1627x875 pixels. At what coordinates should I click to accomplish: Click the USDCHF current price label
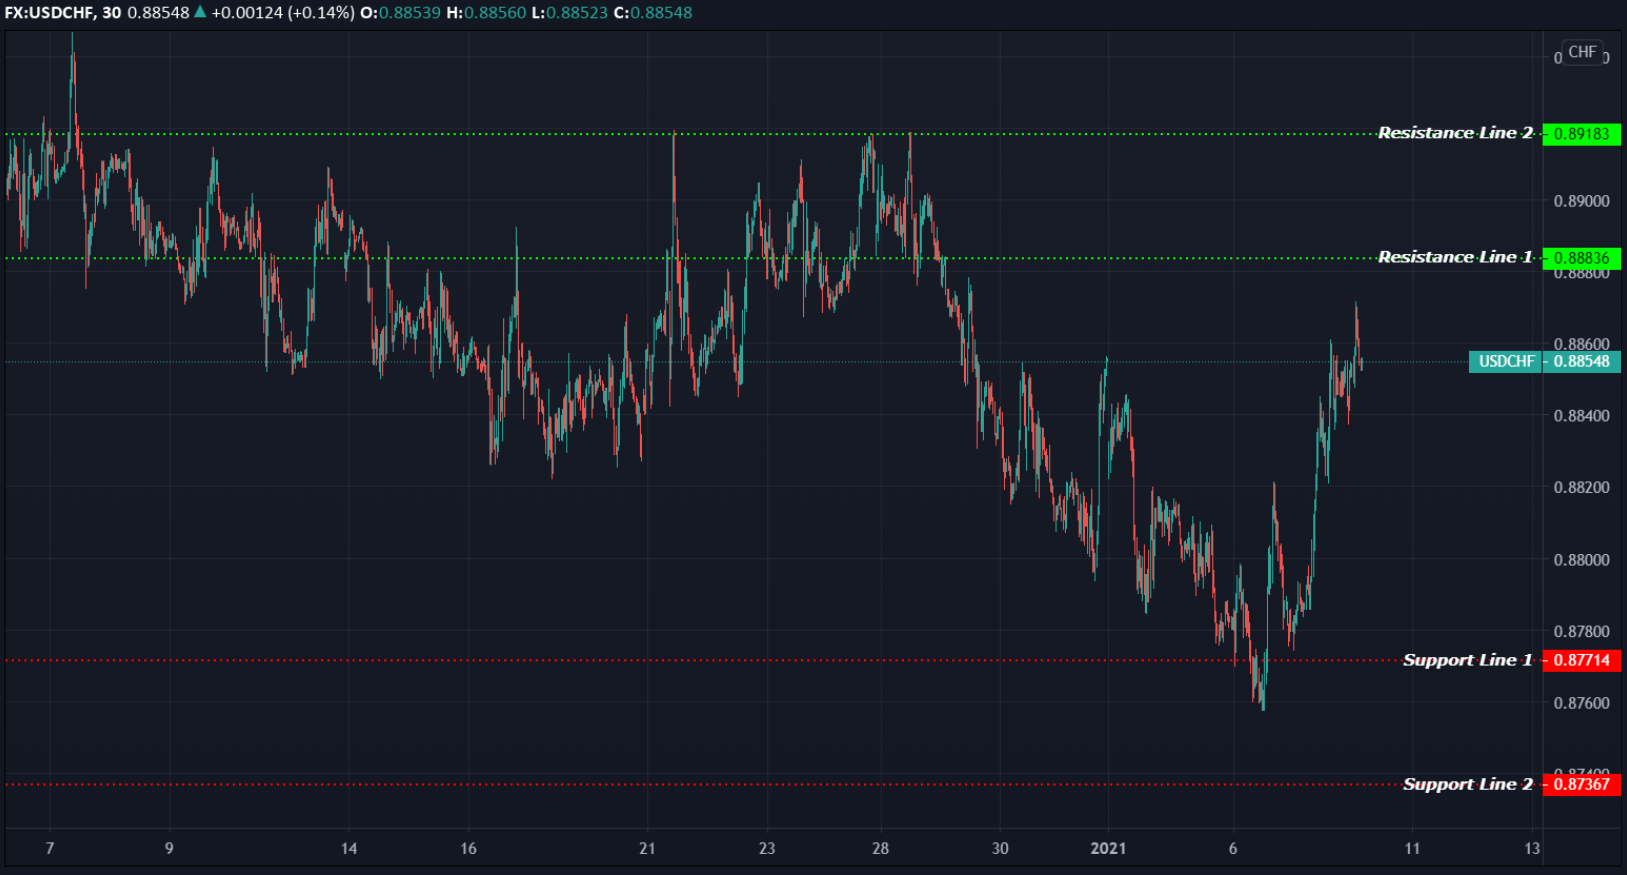(1506, 362)
